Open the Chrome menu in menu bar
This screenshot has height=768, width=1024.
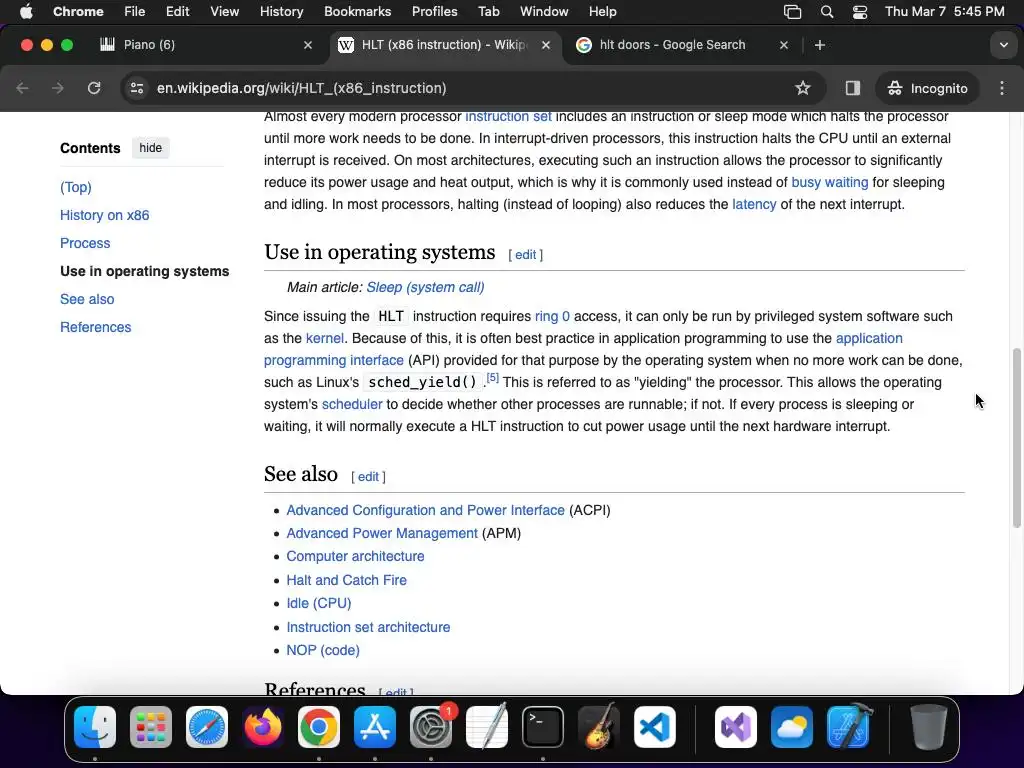point(78,12)
